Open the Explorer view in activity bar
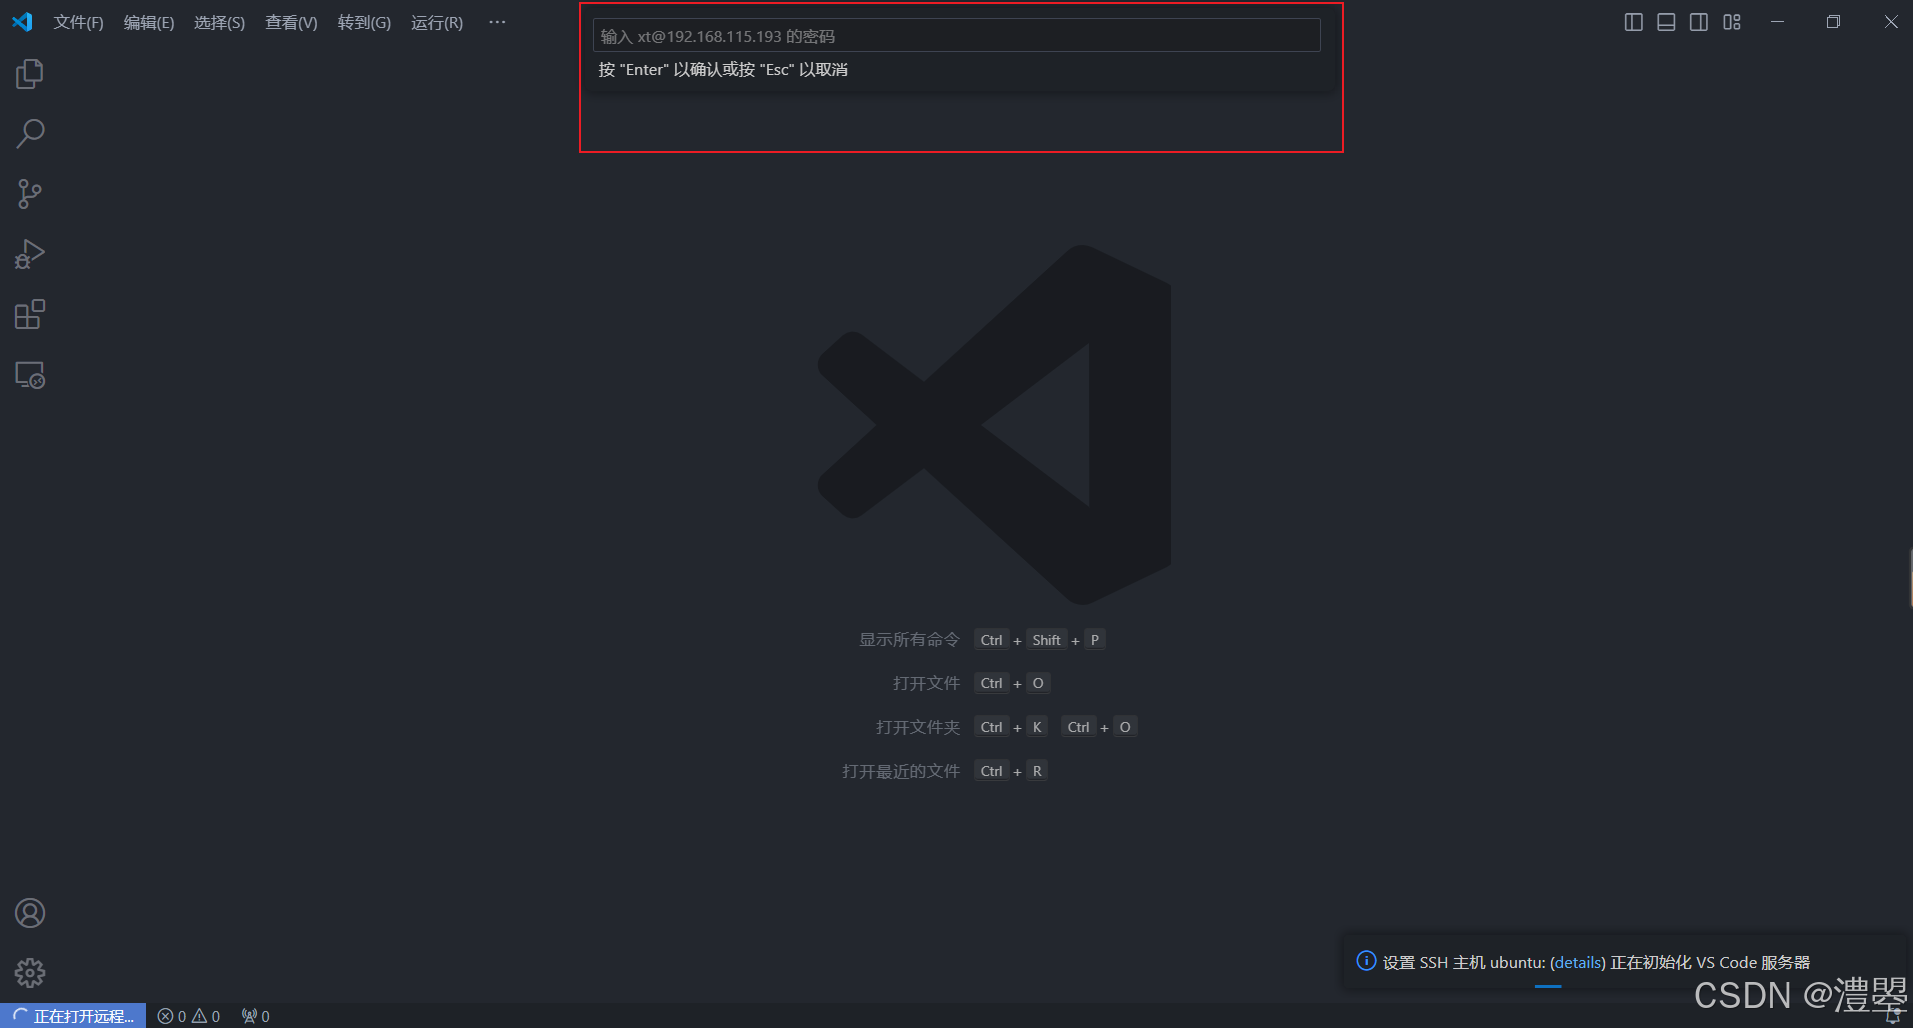 [30, 74]
